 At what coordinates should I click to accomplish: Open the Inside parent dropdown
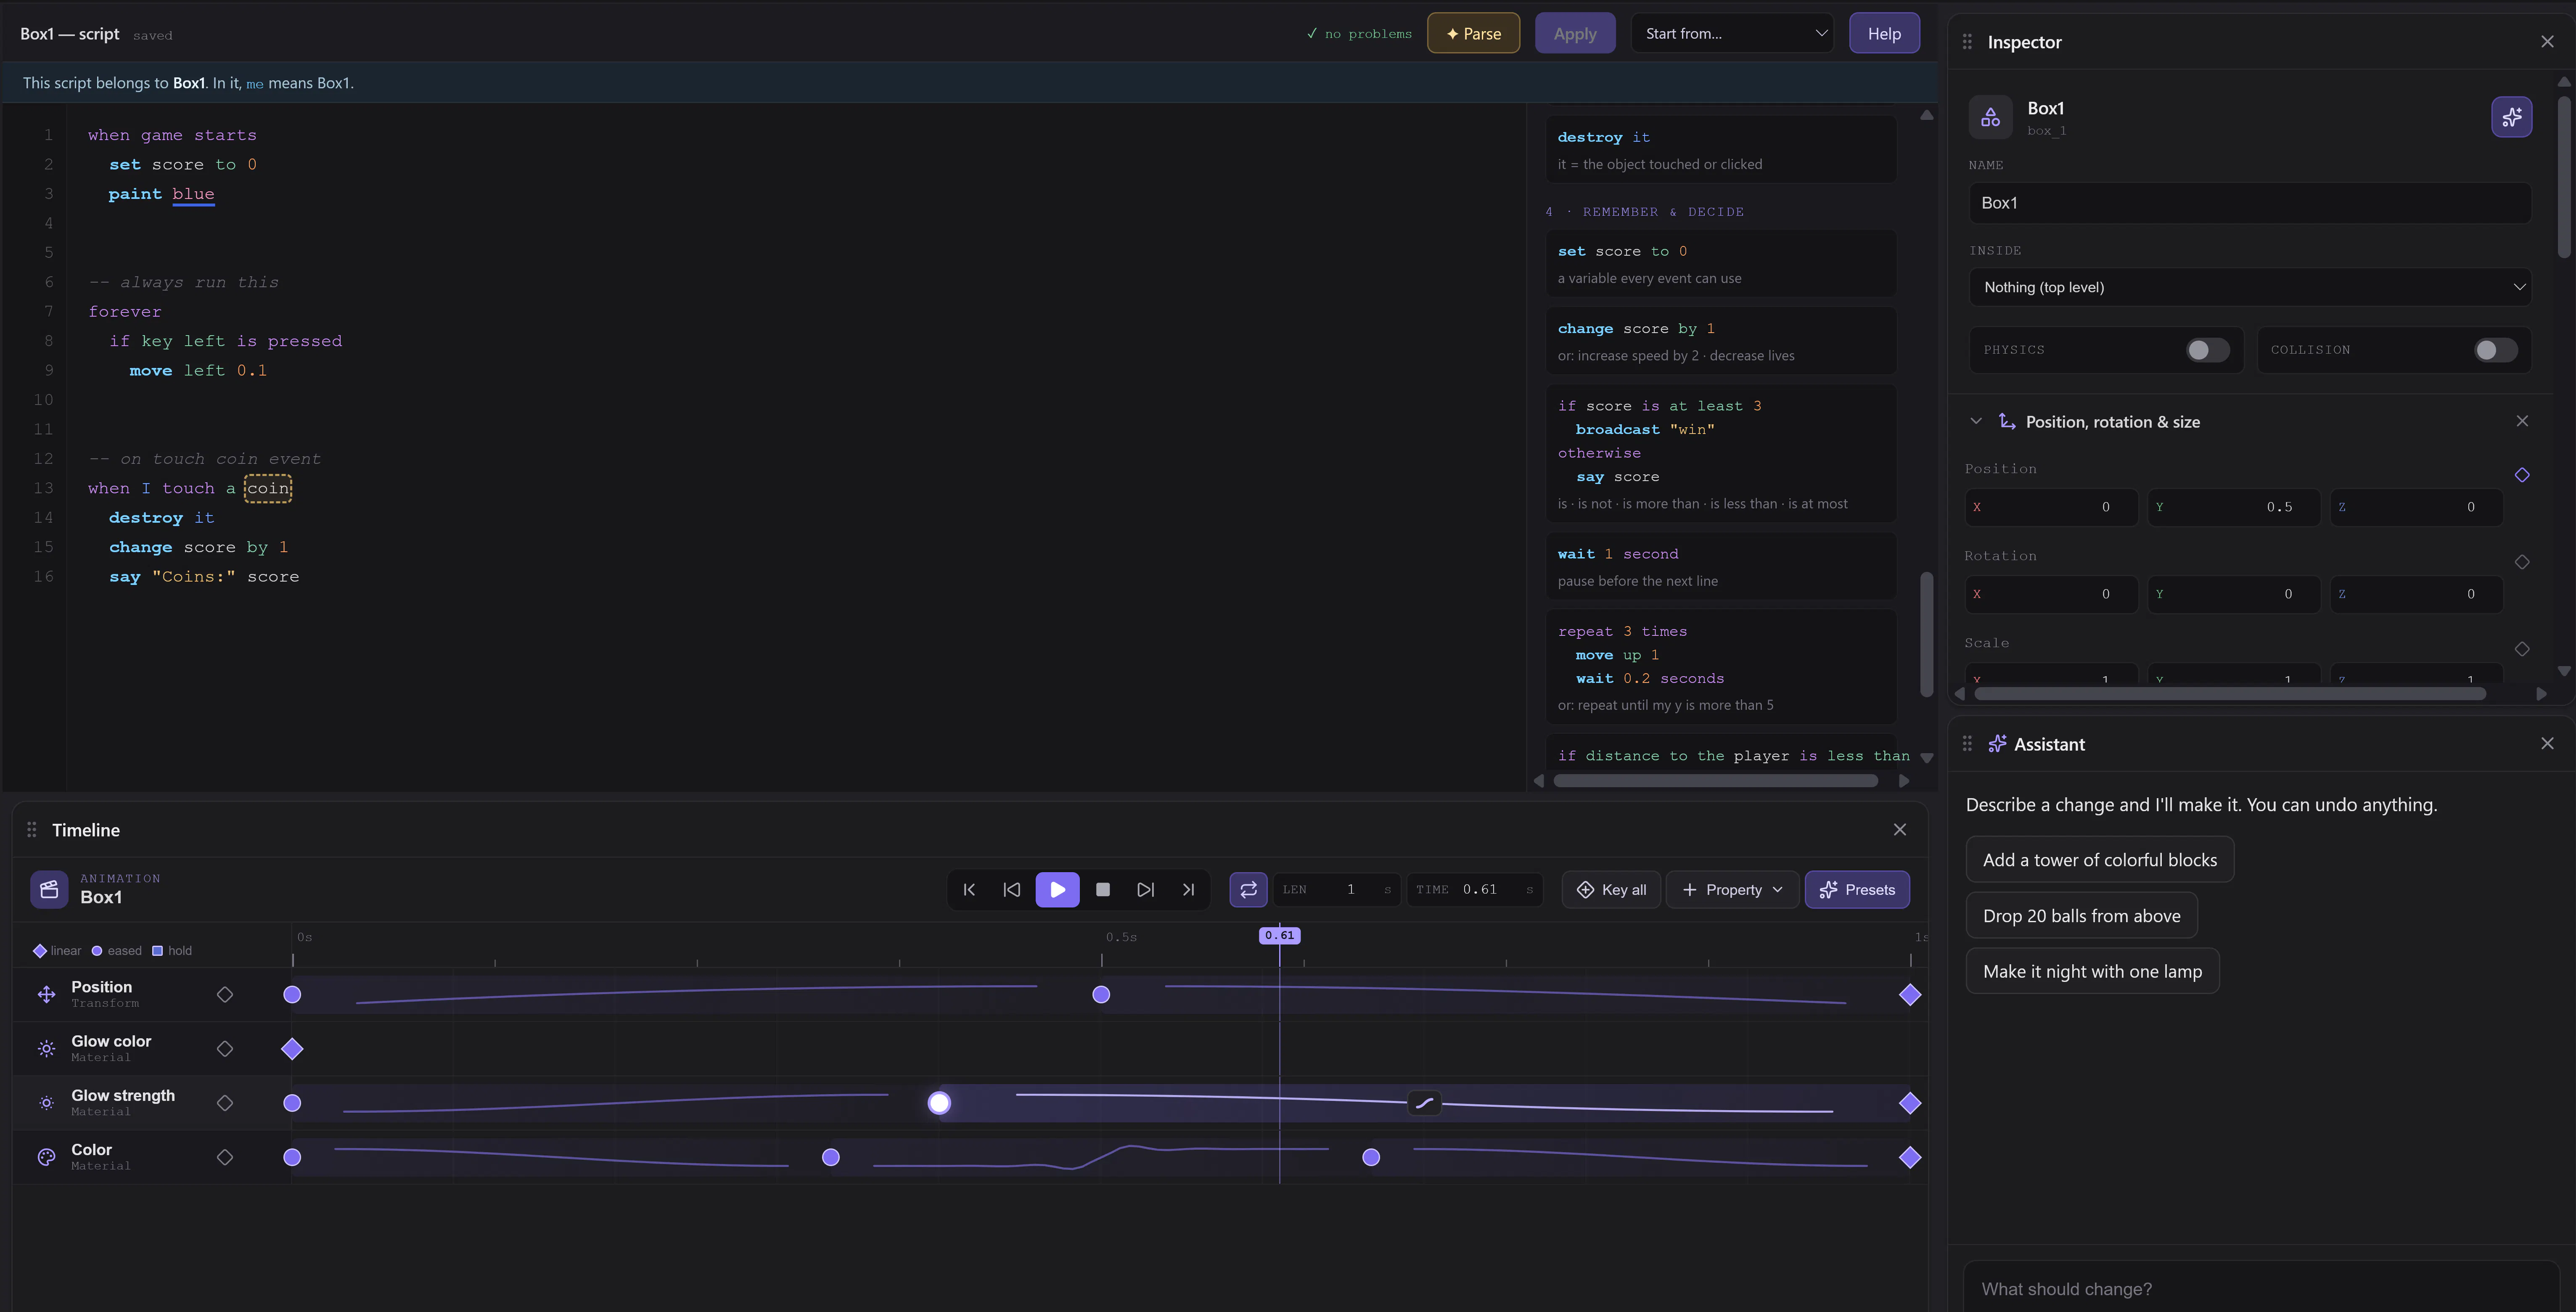[2250, 287]
